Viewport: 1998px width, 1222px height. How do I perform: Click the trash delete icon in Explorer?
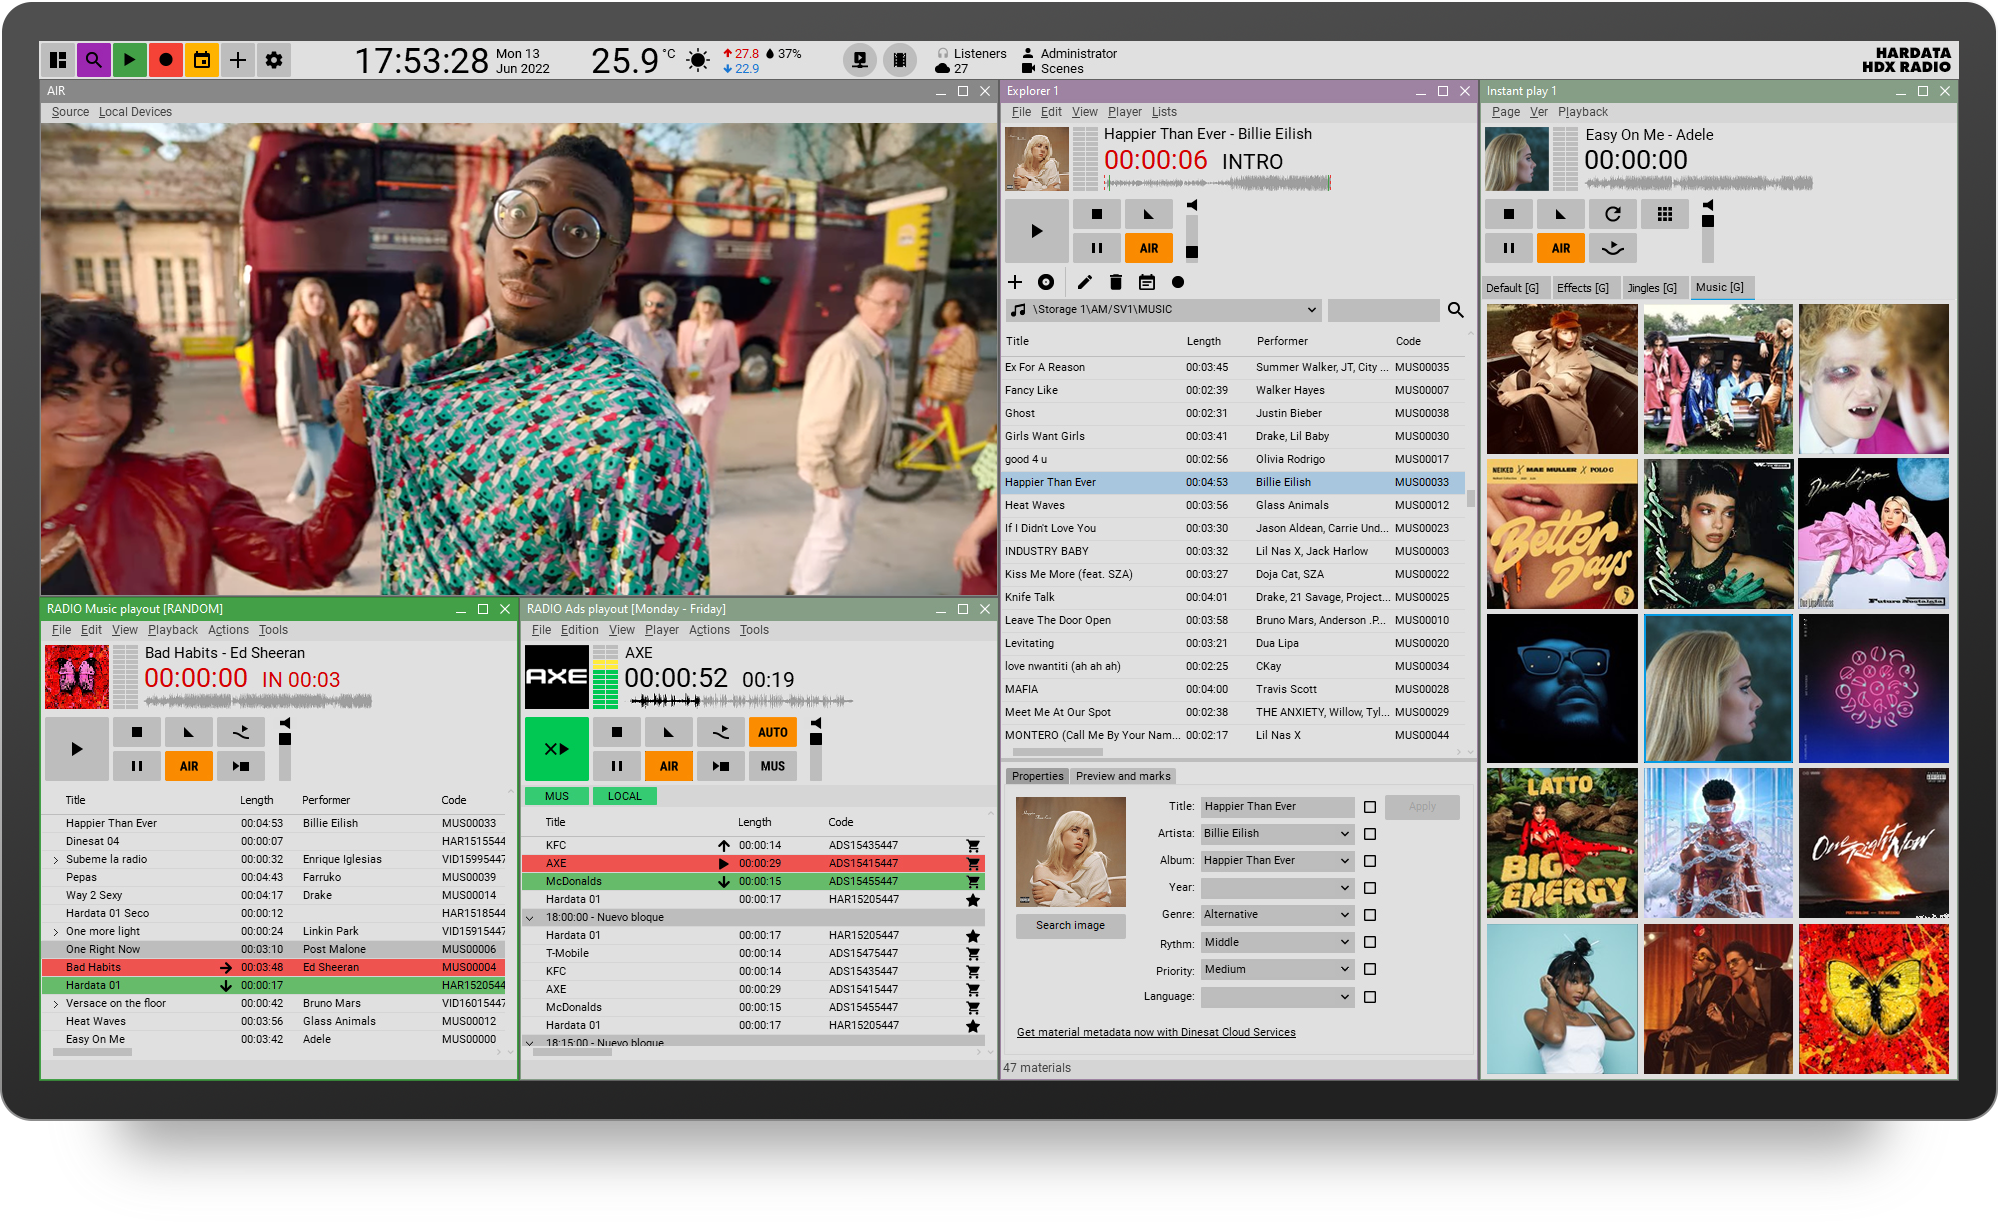[x=1116, y=282]
